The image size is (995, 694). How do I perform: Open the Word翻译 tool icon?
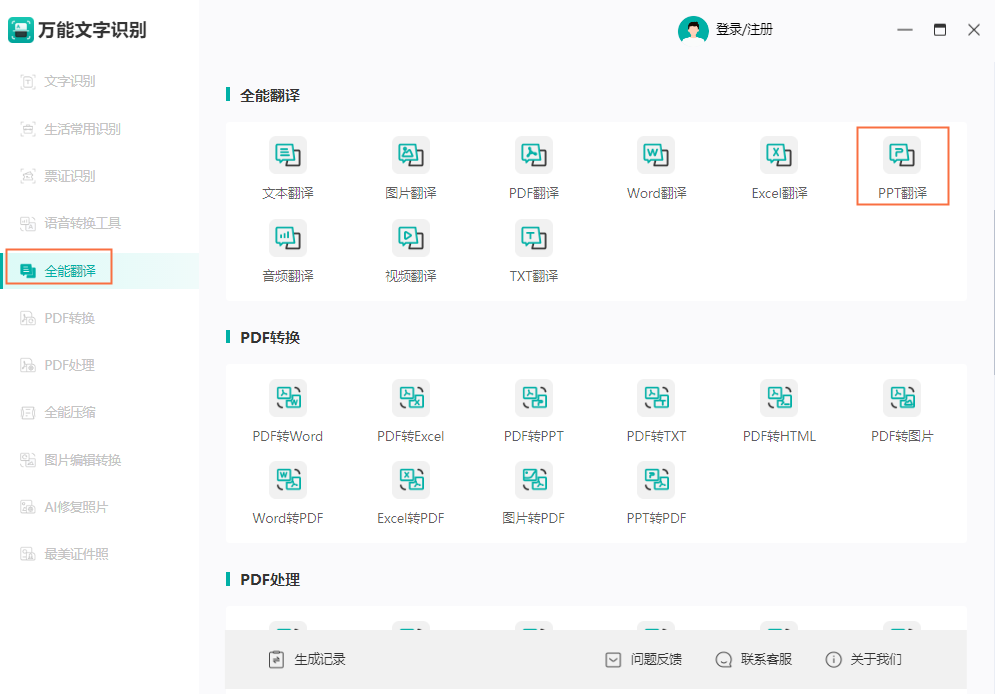pyautogui.click(x=656, y=155)
